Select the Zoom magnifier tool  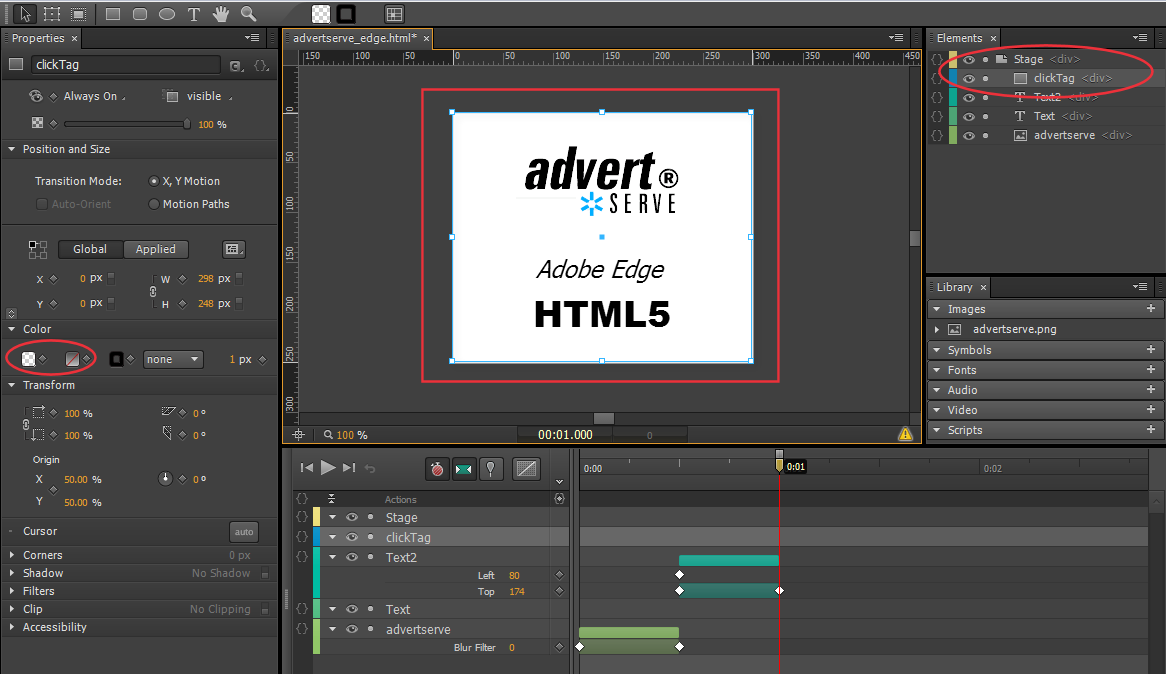tap(248, 13)
